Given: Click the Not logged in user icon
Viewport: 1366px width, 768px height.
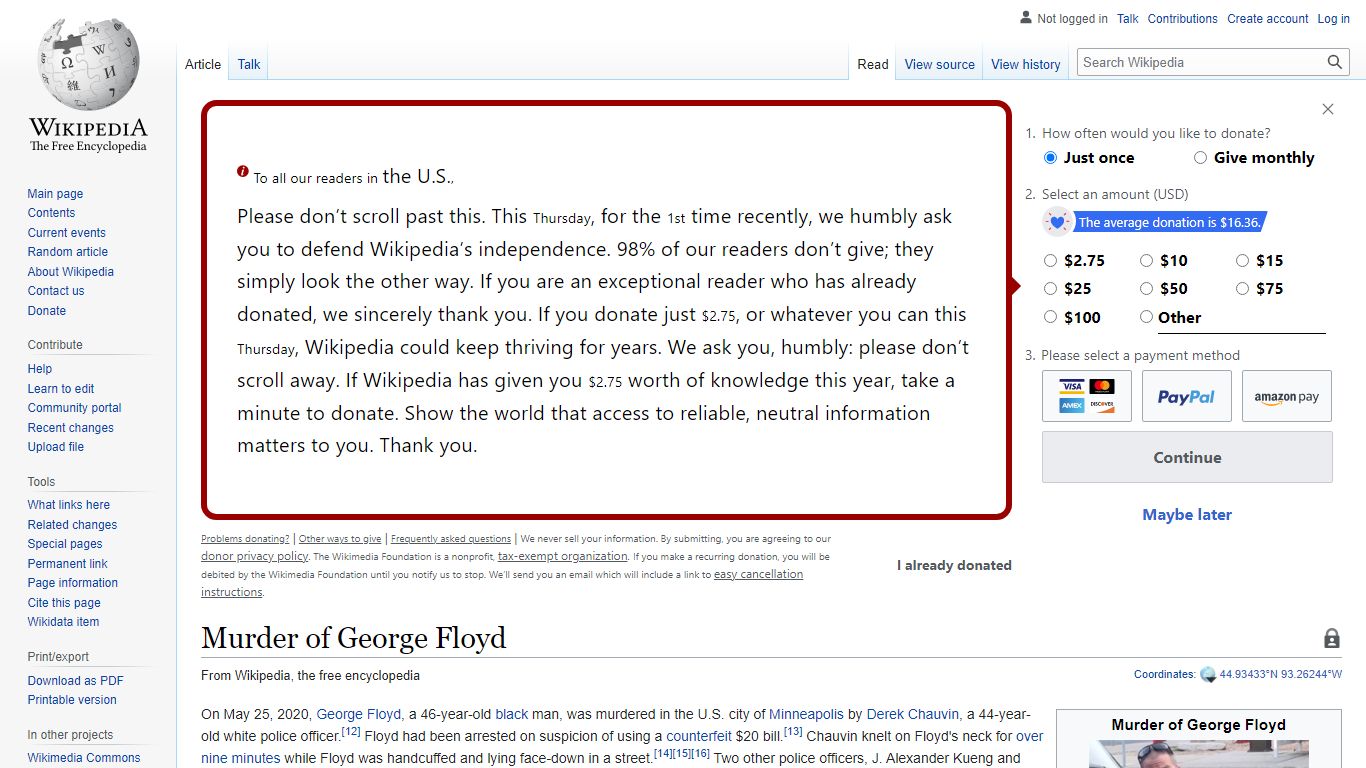Looking at the screenshot, I should click(1026, 17).
